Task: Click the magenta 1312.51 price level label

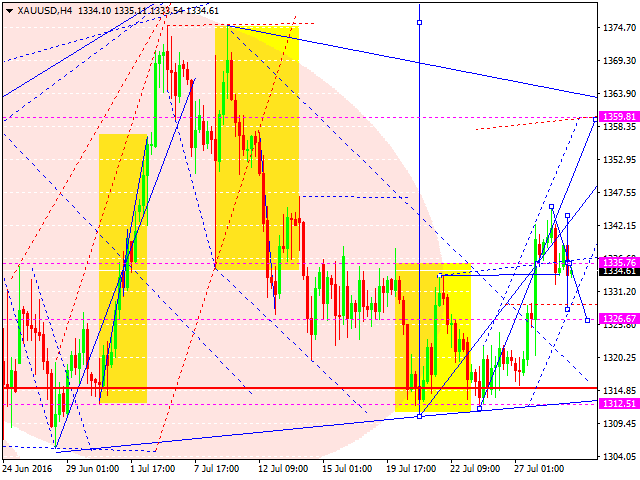Action: [619, 404]
